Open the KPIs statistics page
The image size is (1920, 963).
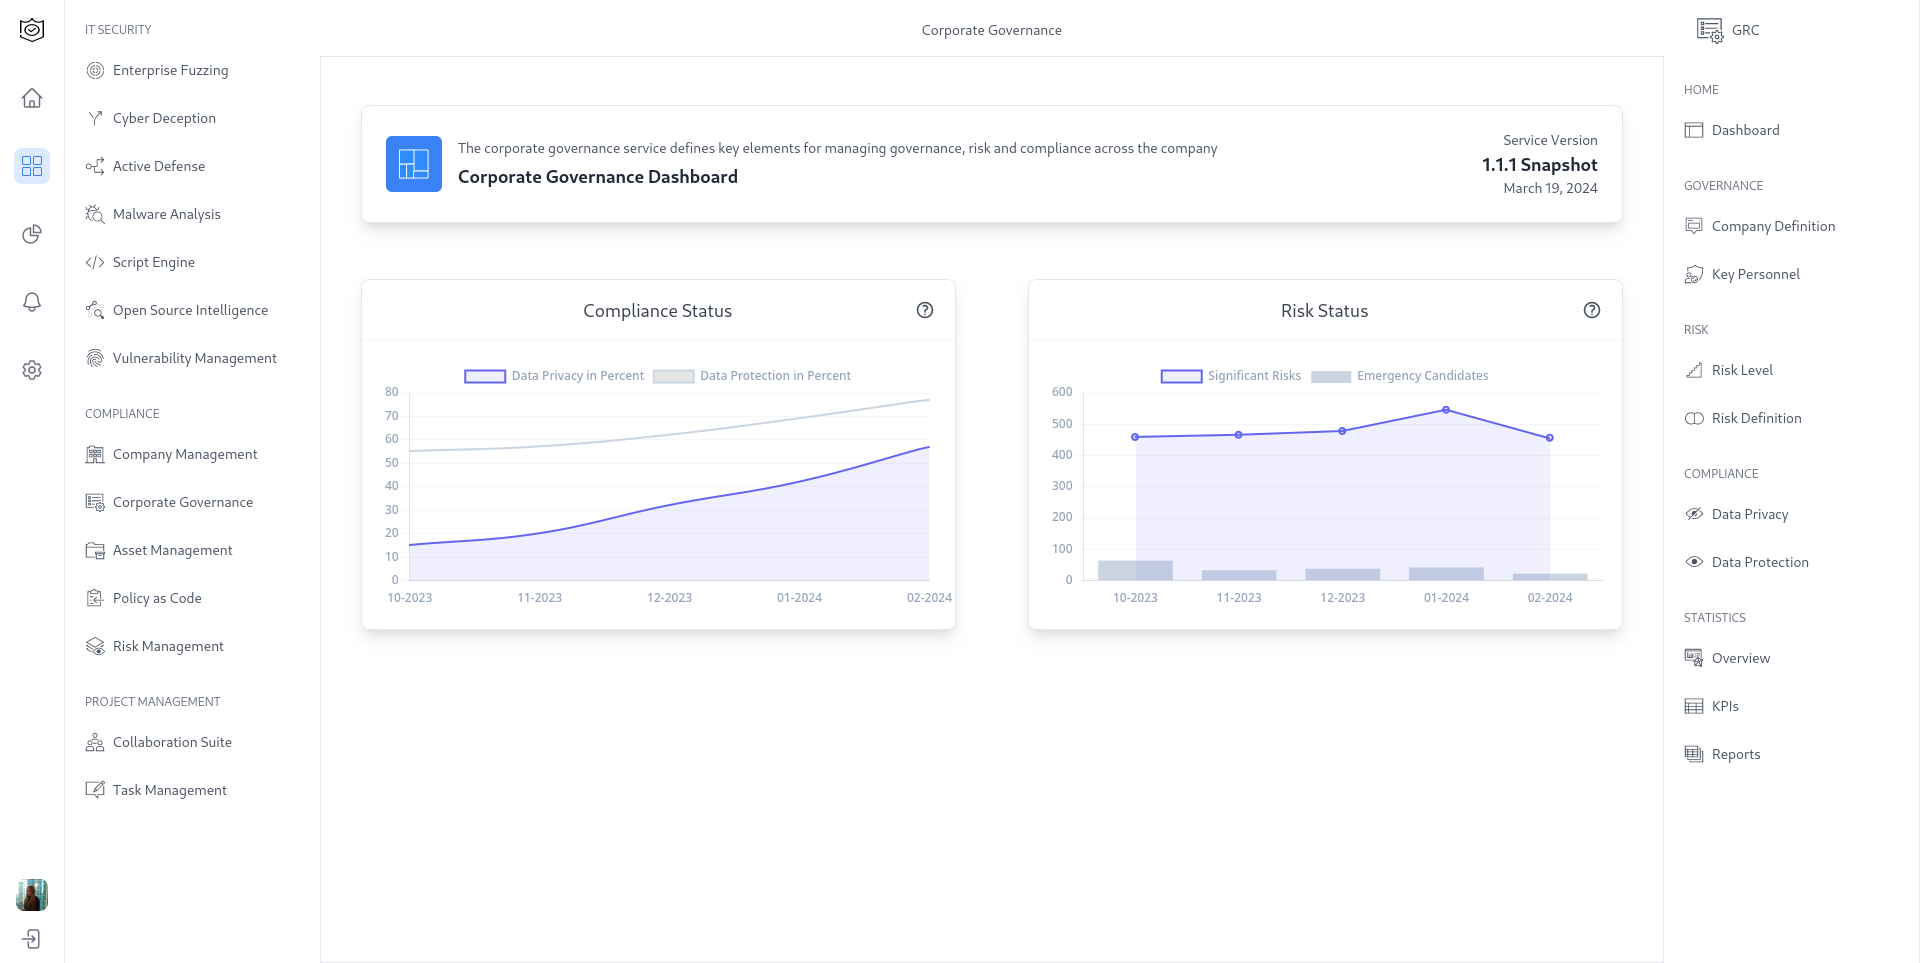pyautogui.click(x=1724, y=706)
